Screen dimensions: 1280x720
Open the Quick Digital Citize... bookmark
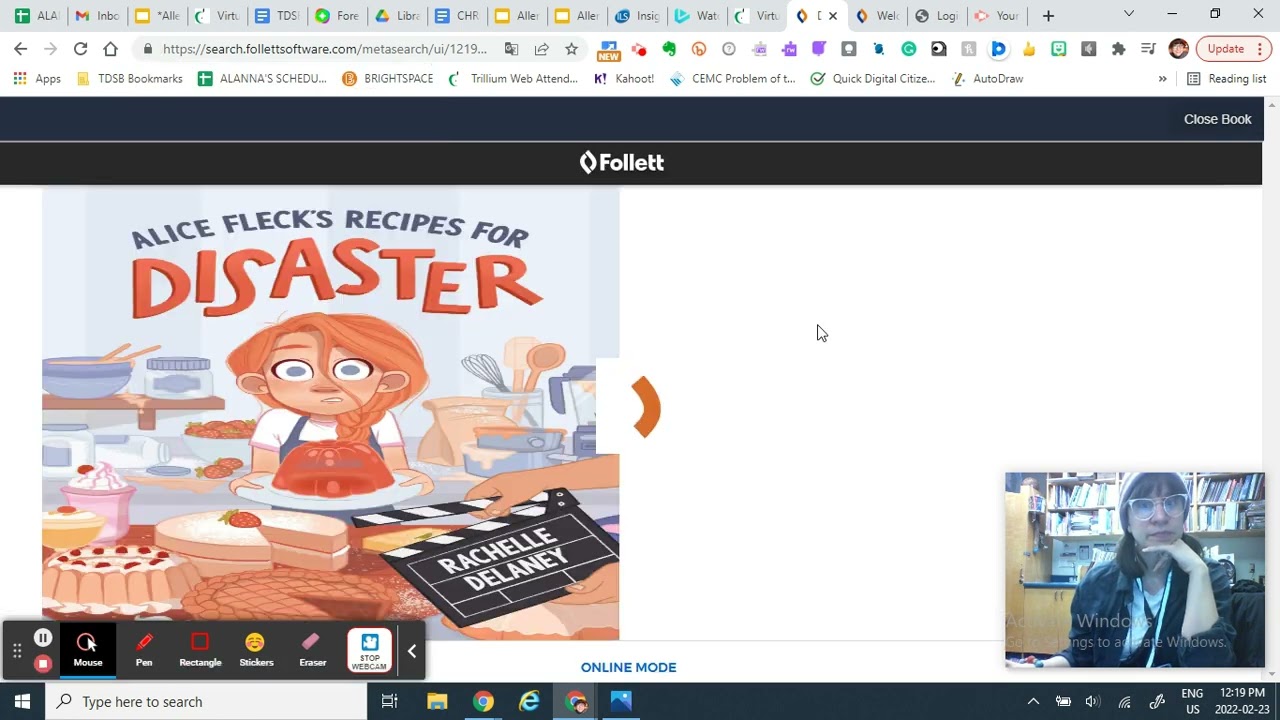pos(873,78)
